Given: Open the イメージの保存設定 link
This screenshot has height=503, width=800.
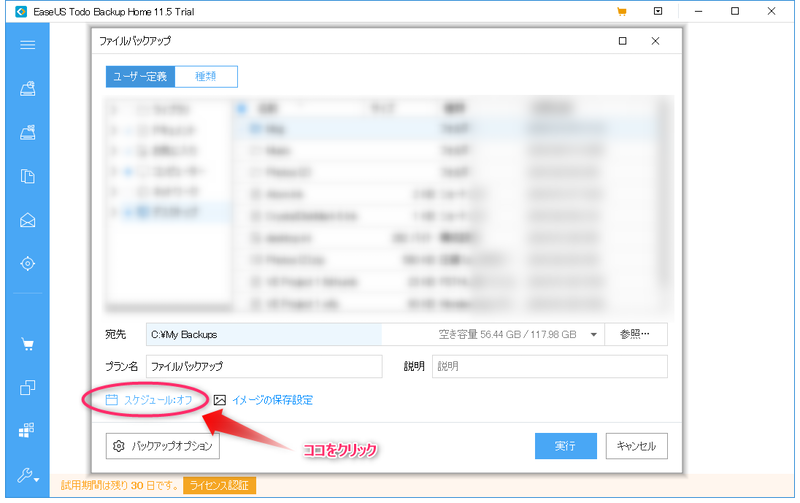Looking at the screenshot, I should 272,400.
